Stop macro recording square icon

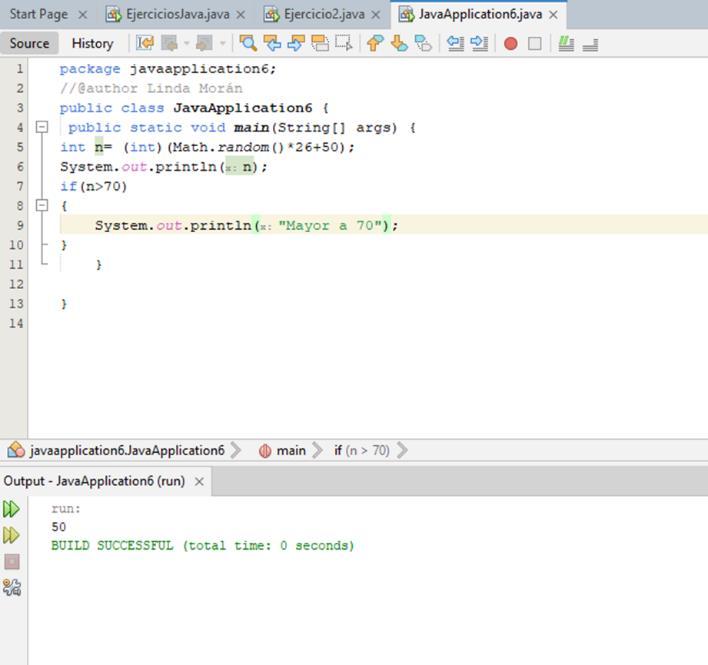tap(535, 44)
